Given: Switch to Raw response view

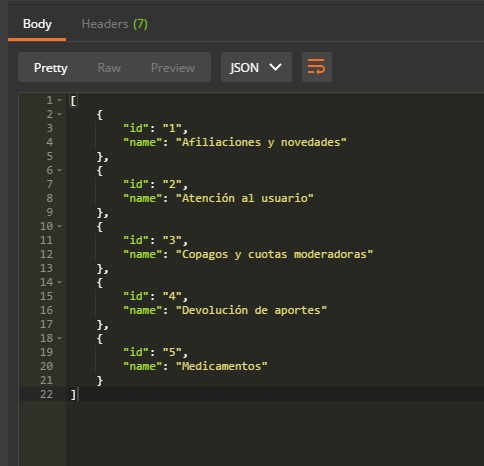Looking at the screenshot, I should tap(109, 68).
